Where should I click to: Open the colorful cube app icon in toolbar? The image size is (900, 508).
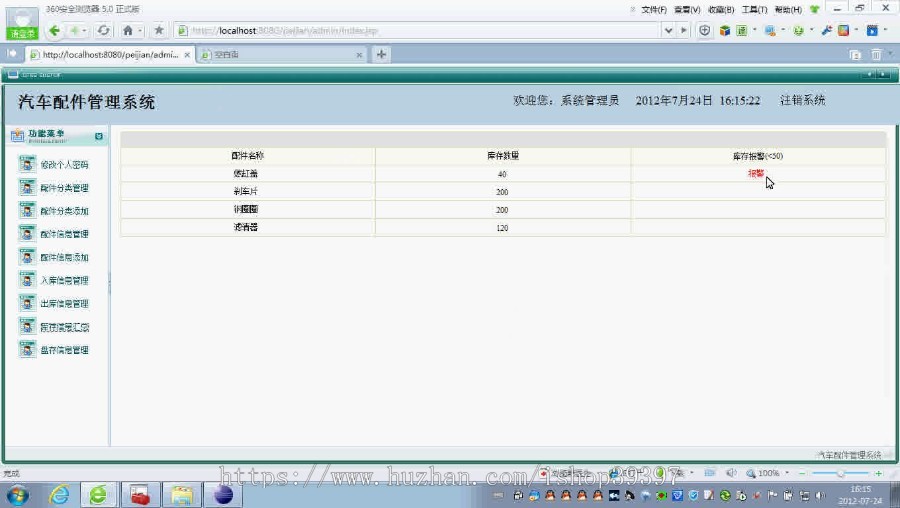coord(725,30)
